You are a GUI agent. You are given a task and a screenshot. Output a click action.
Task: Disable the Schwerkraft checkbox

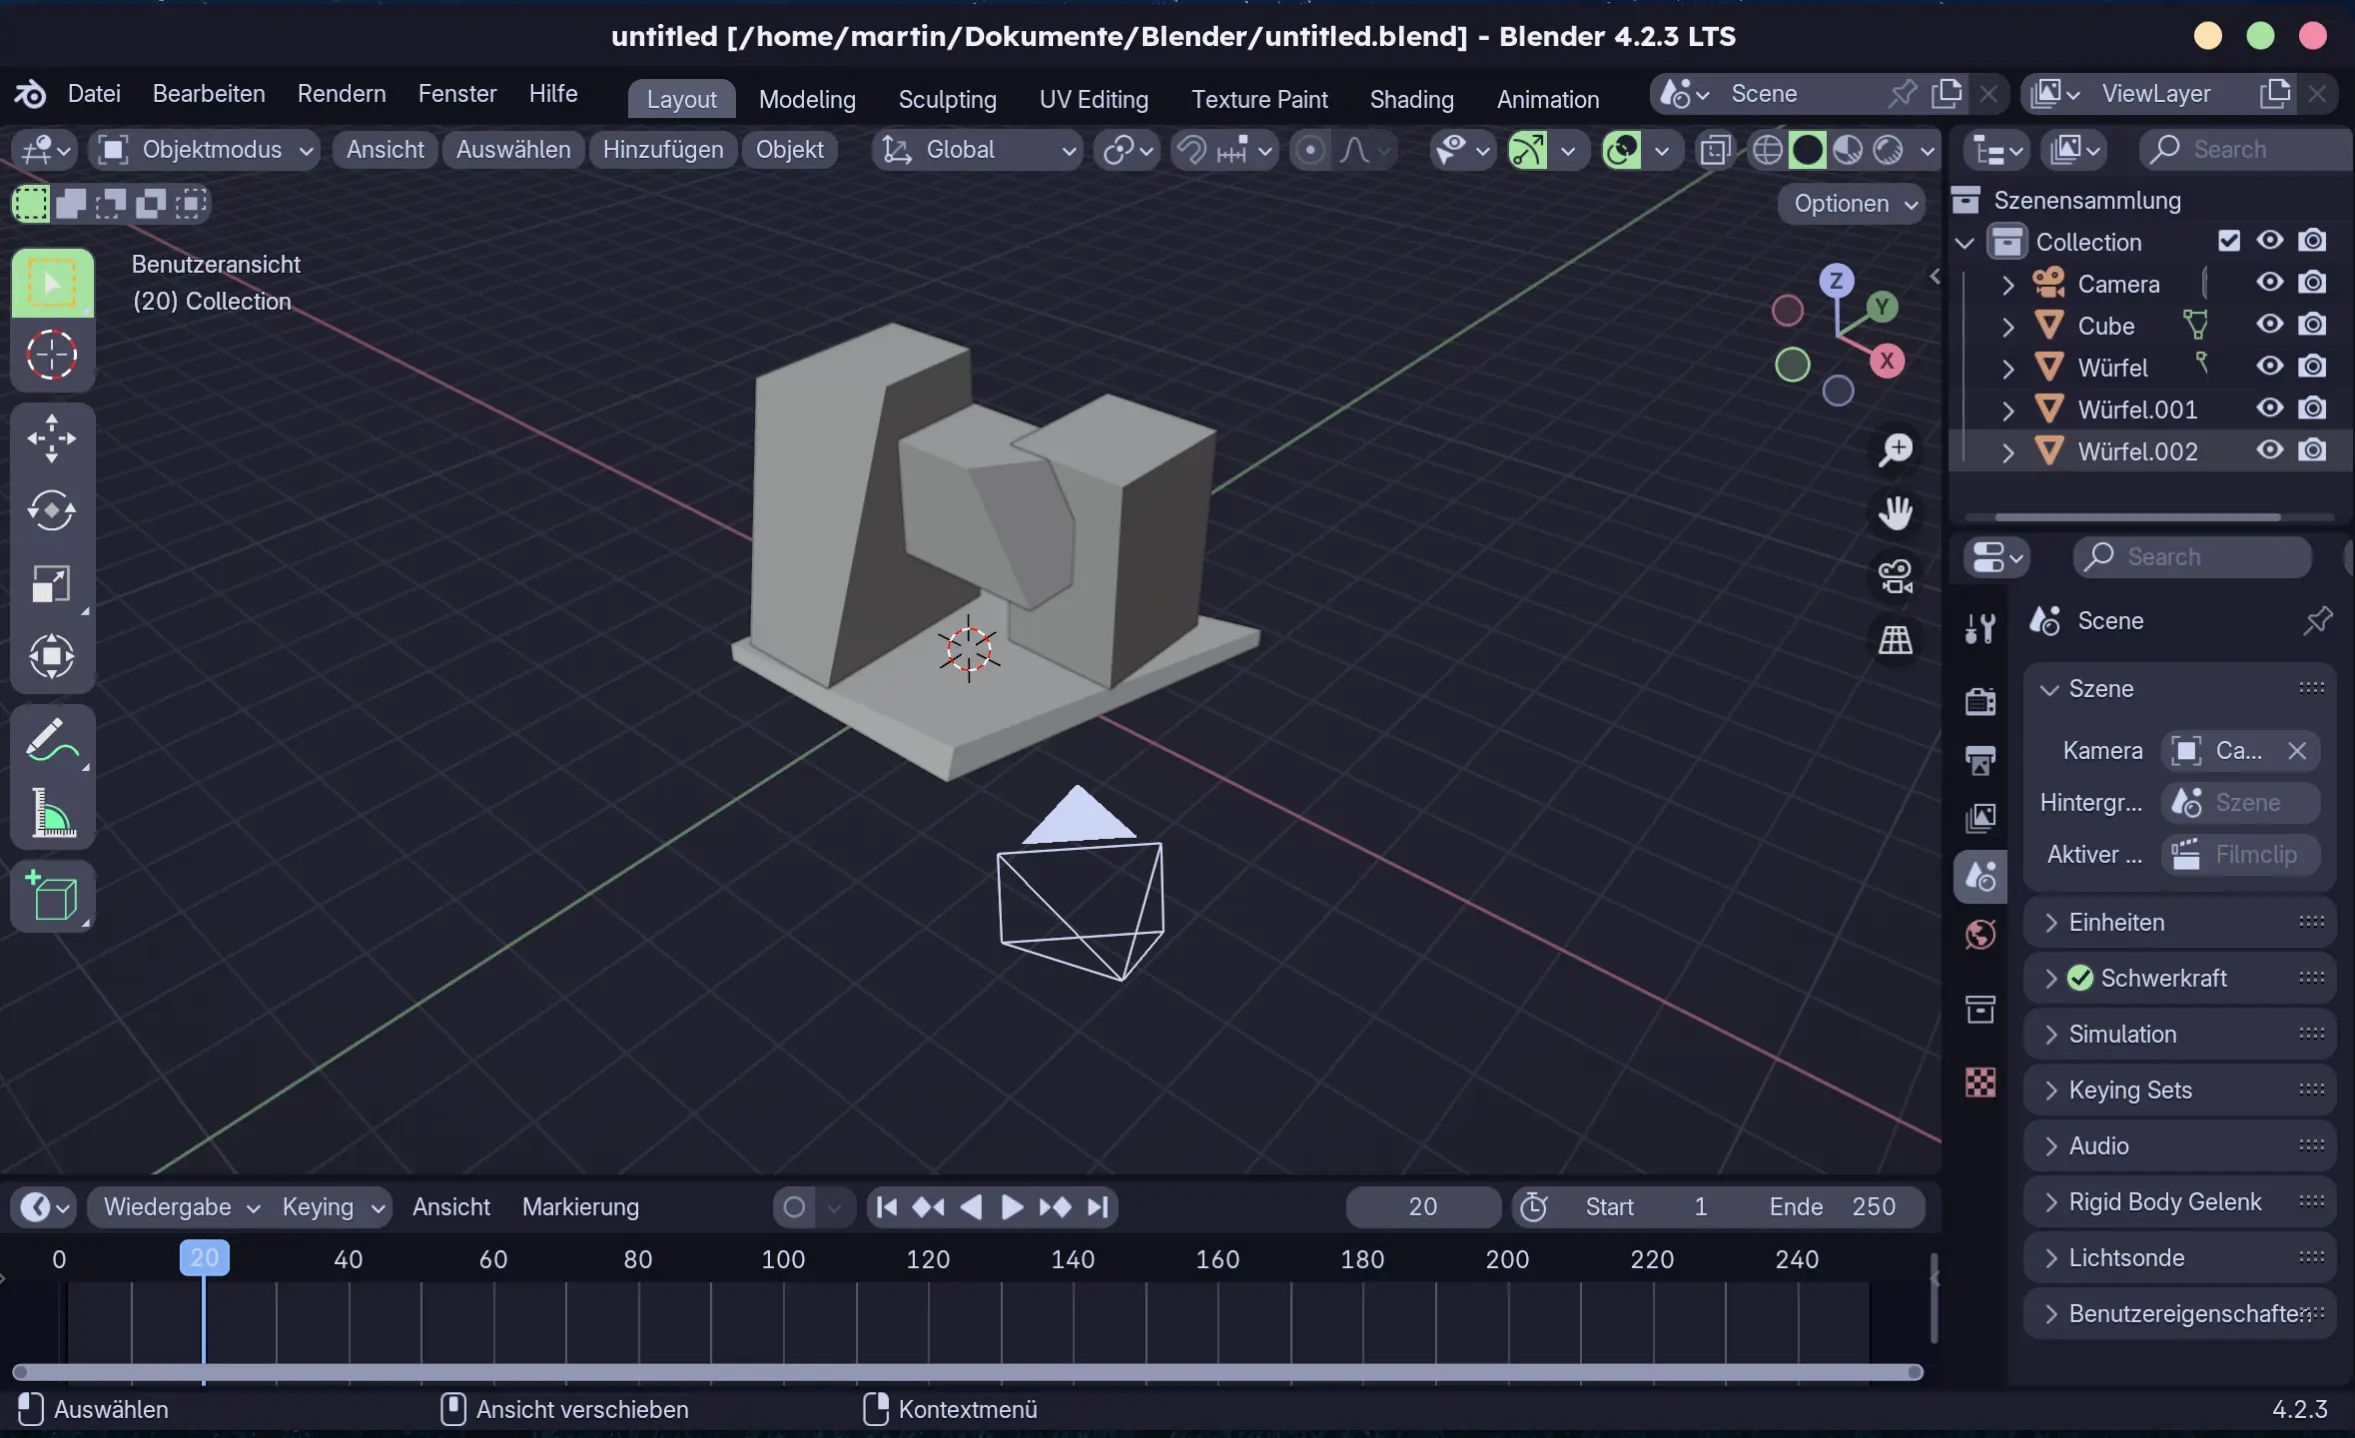tap(2080, 978)
